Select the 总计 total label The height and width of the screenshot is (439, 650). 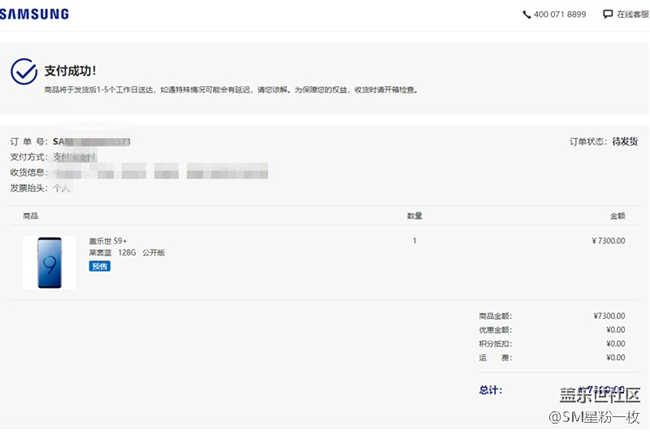pyautogui.click(x=490, y=390)
